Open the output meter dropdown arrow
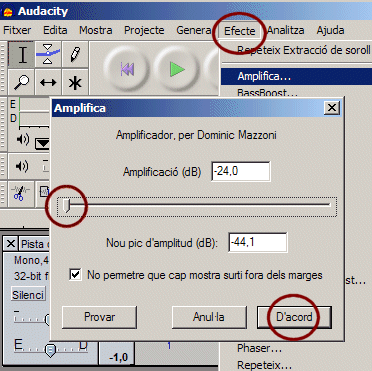Viewport: 372px width, 371px height. pyautogui.click(x=43, y=144)
